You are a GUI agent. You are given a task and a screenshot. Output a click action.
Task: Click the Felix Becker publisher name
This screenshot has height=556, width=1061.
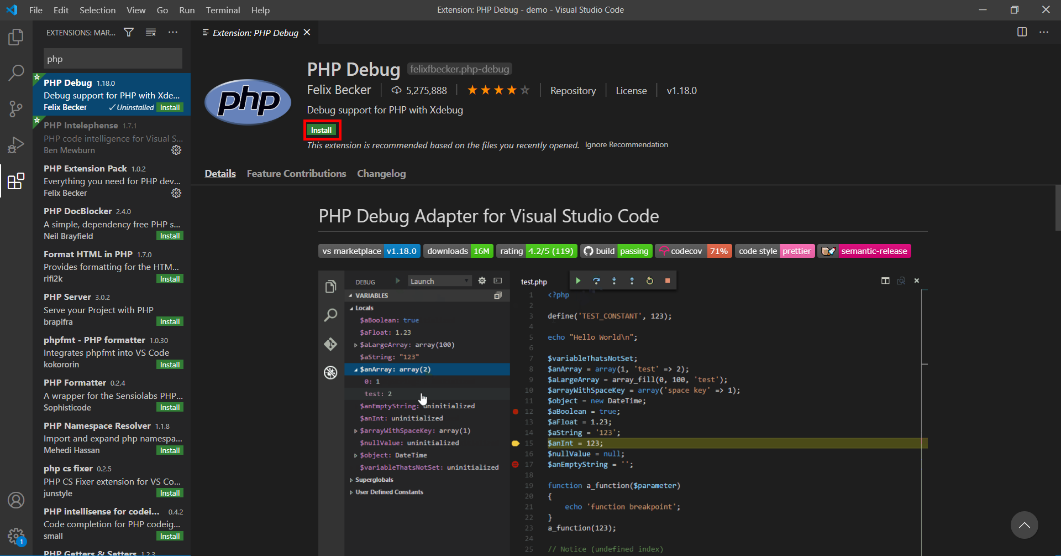(339, 90)
